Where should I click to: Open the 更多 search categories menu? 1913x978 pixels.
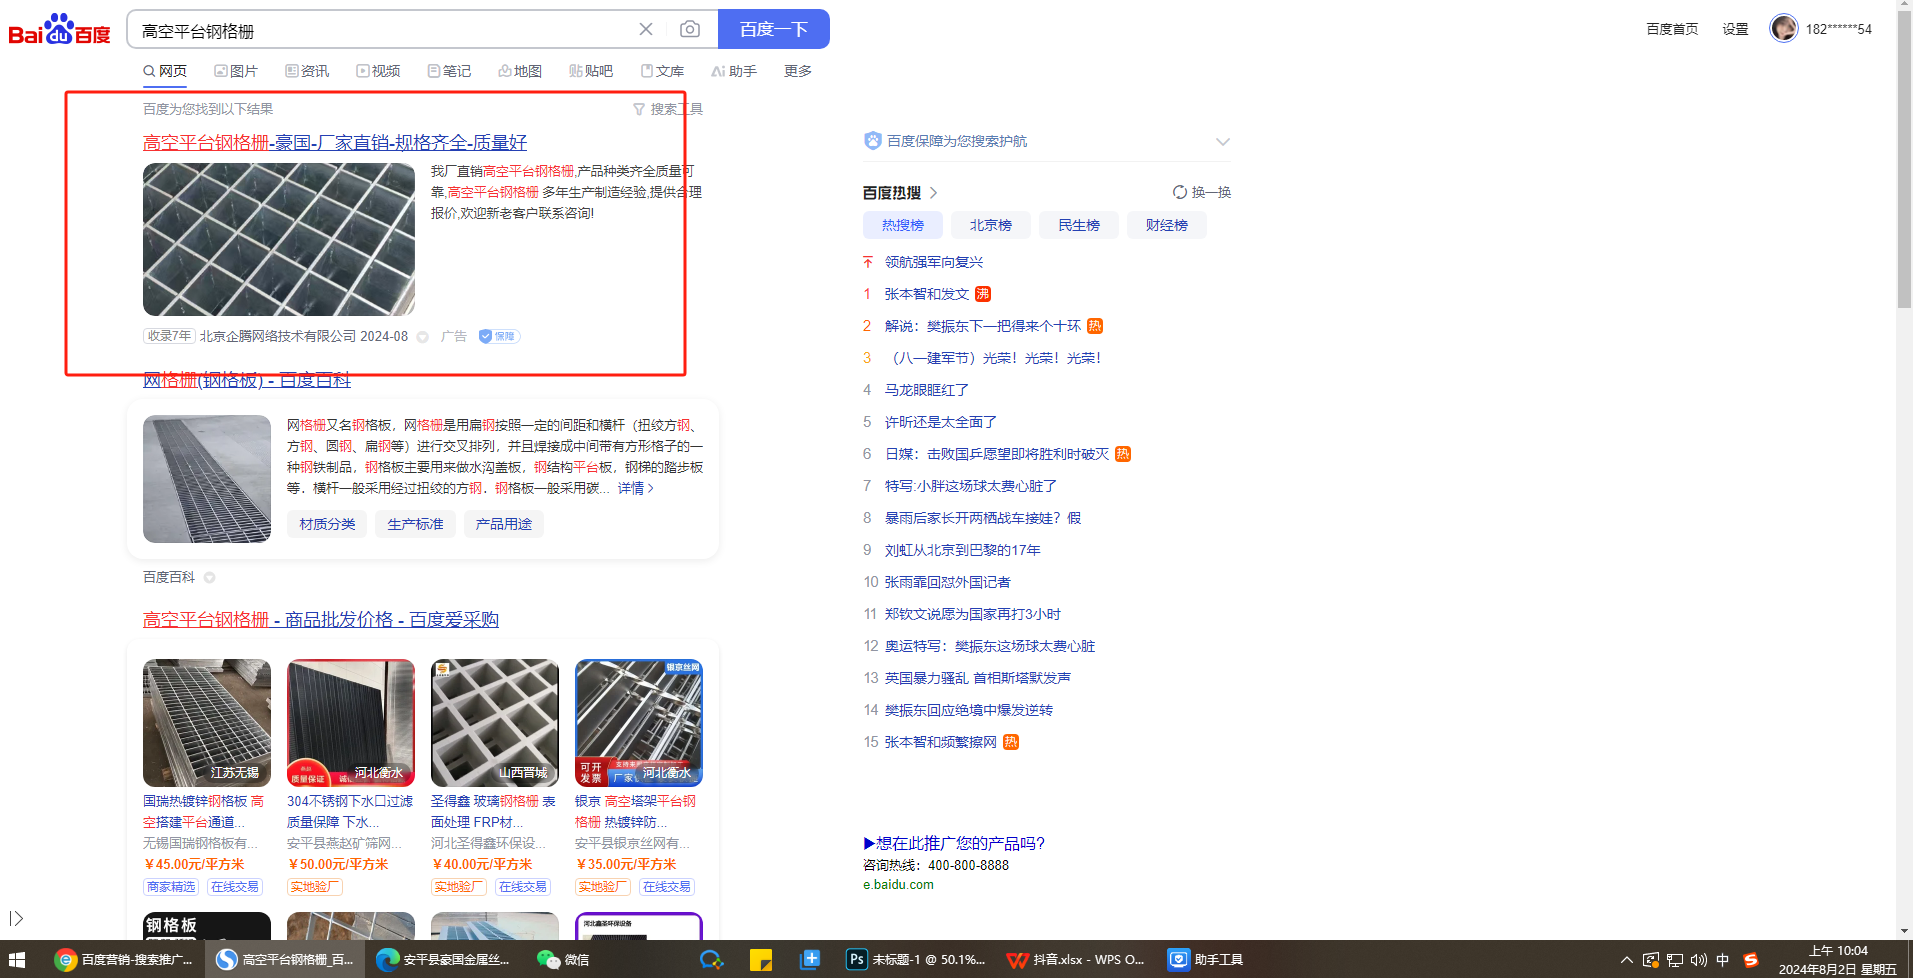[798, 71]
